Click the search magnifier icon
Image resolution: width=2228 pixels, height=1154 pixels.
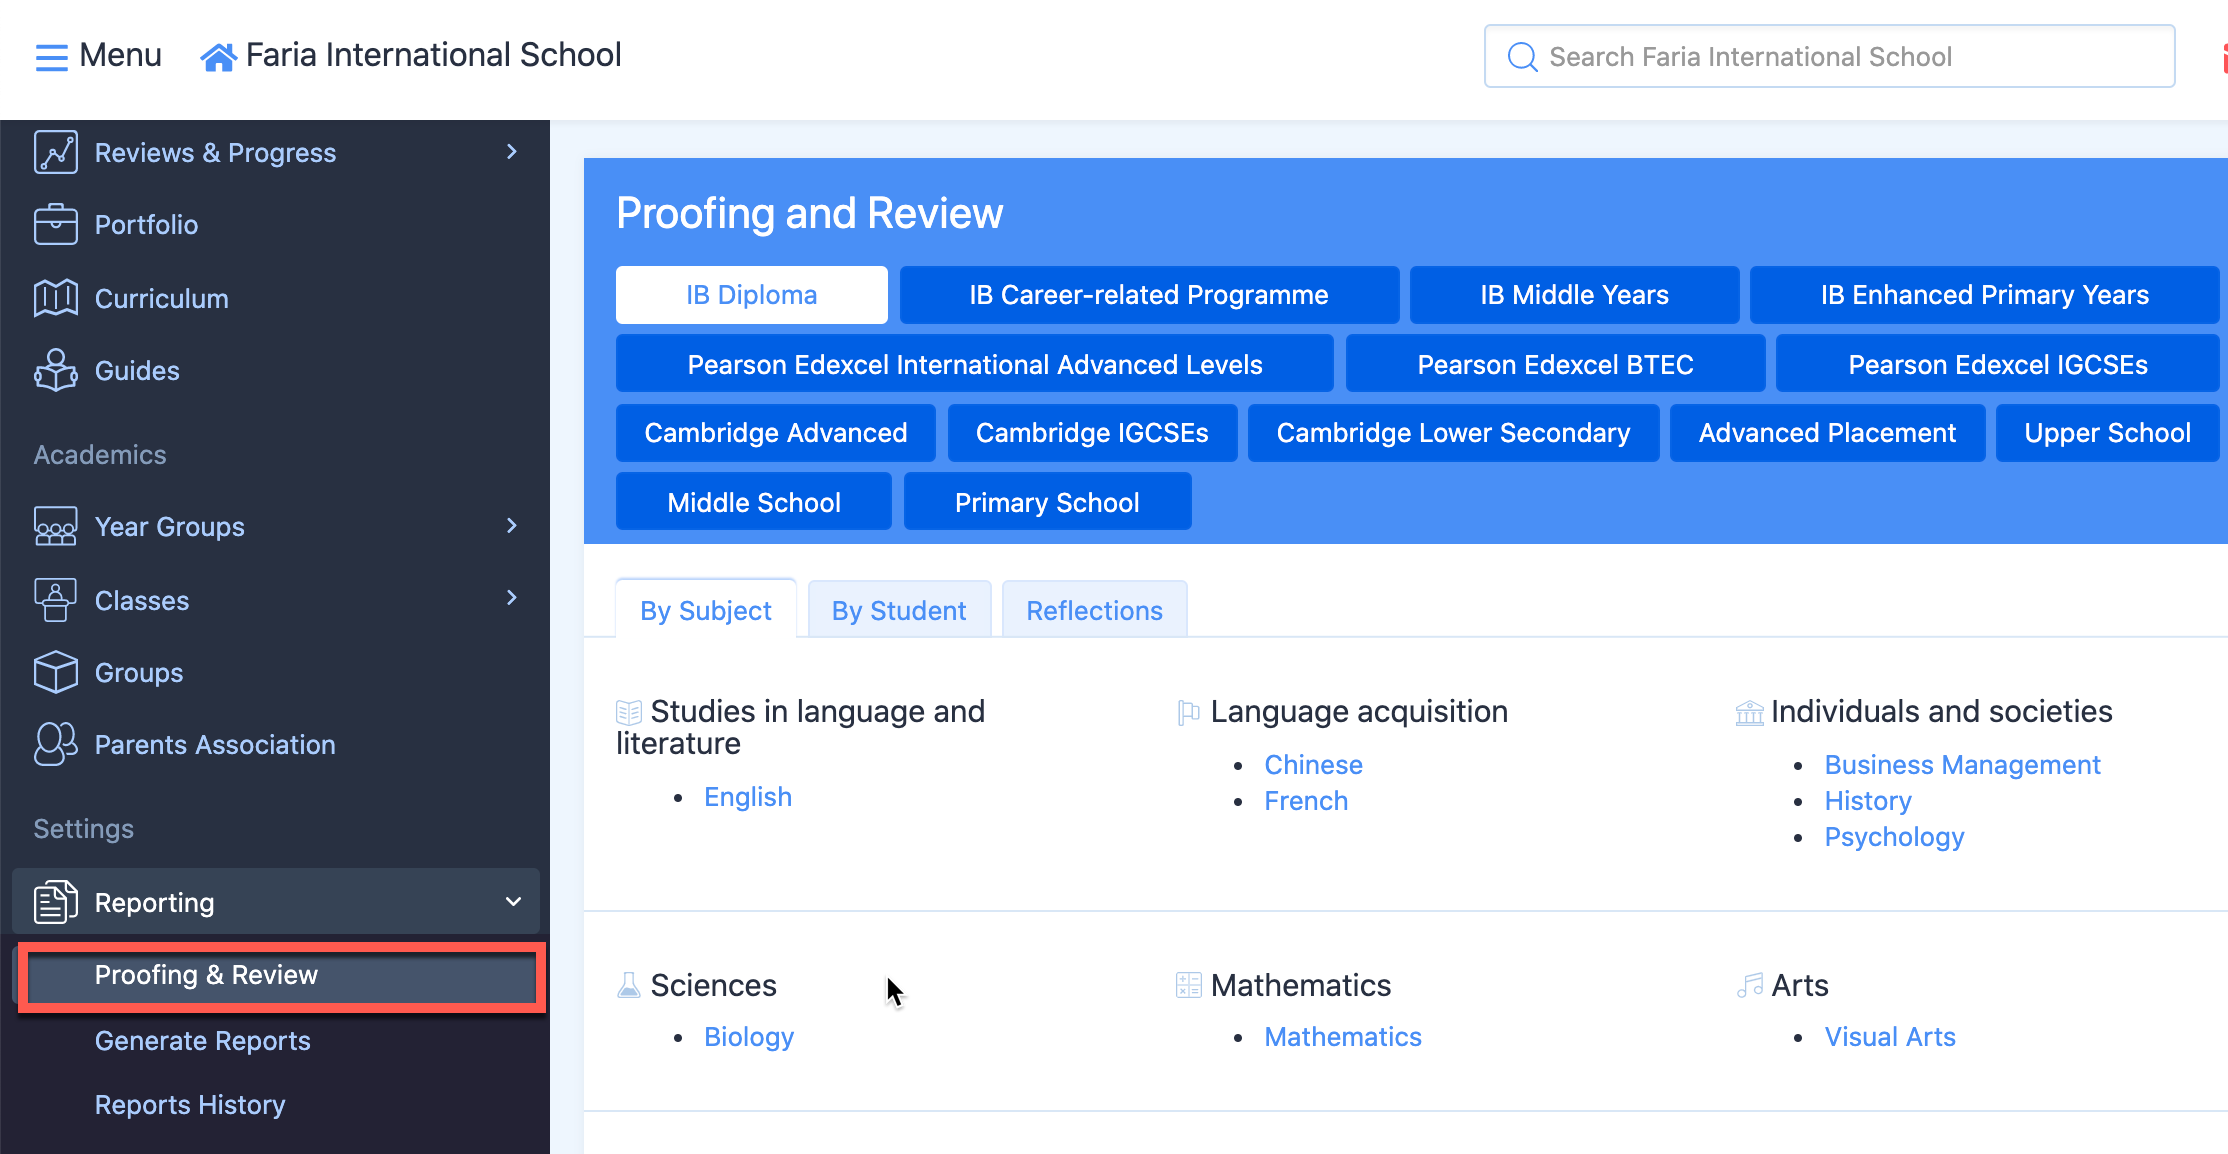coord(1522,57)
